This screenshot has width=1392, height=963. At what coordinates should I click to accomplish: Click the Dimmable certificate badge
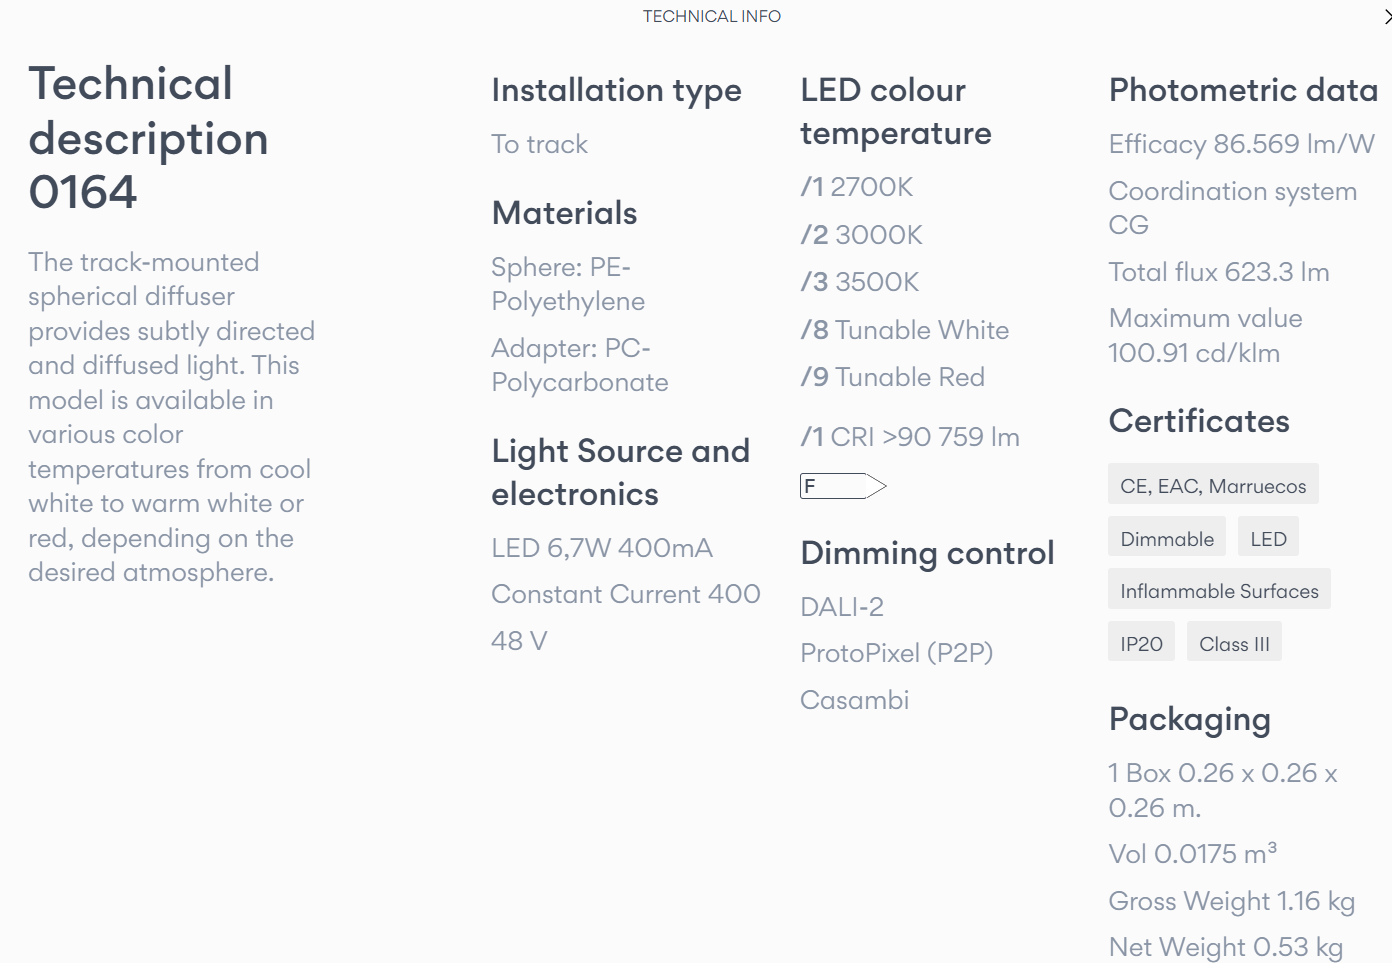(1167, 537)
